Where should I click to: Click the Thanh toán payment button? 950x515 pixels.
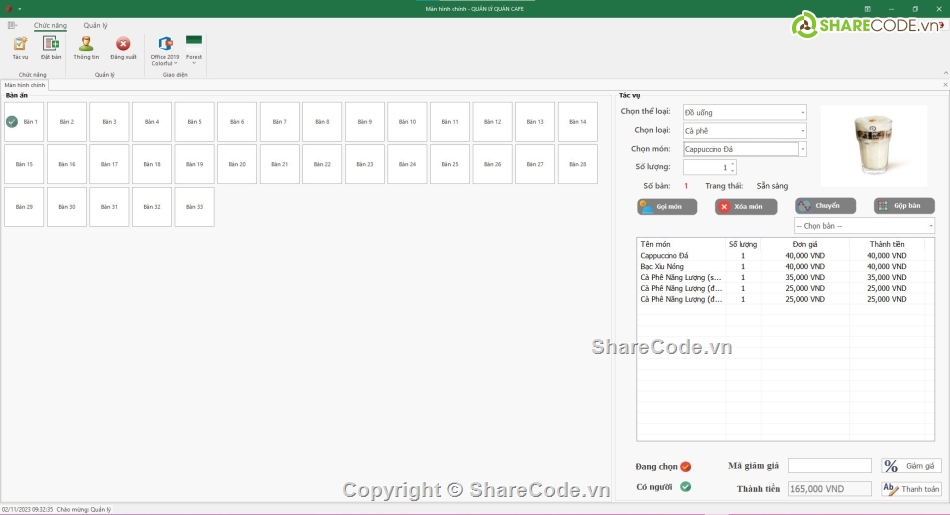(x=911, y=489)
